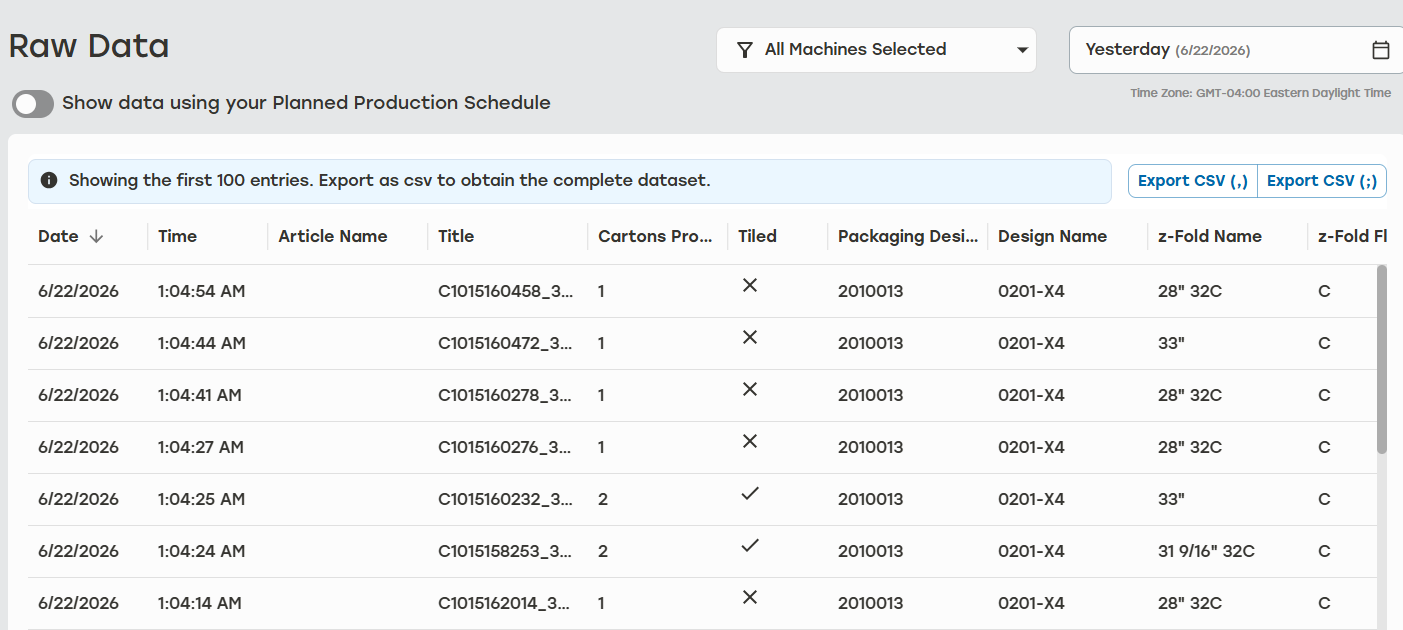1403x630 pixels.
Task: Select title cell C1015158253_3...
Action: pos(506,551)
